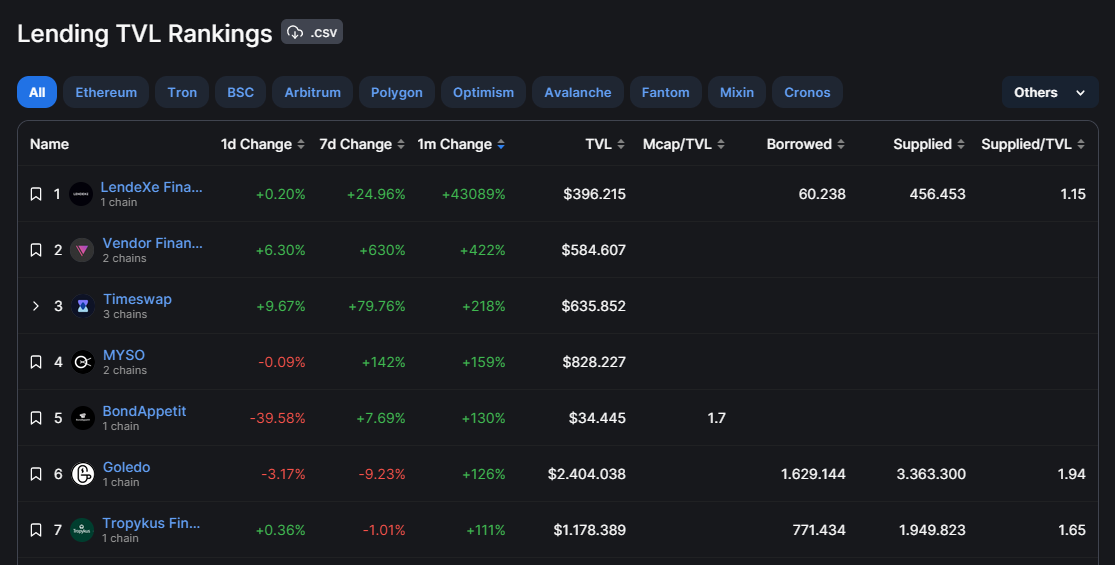The width and height of the screenshot is (1115, 565).
Task: Sort by Borrowed column arrows
Action: pos(841,144)
